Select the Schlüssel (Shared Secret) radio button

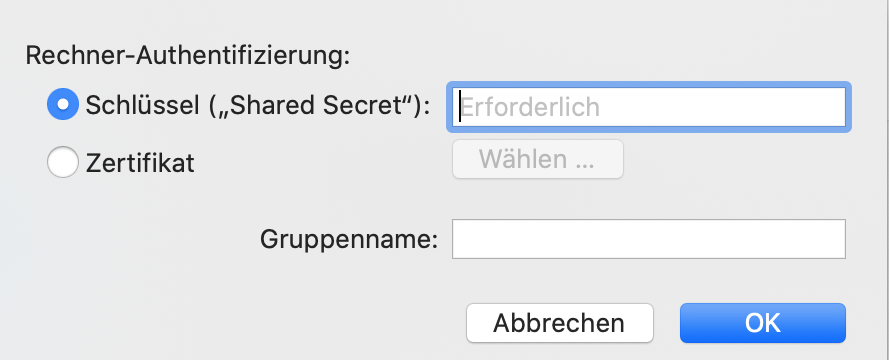click(62, 104)
